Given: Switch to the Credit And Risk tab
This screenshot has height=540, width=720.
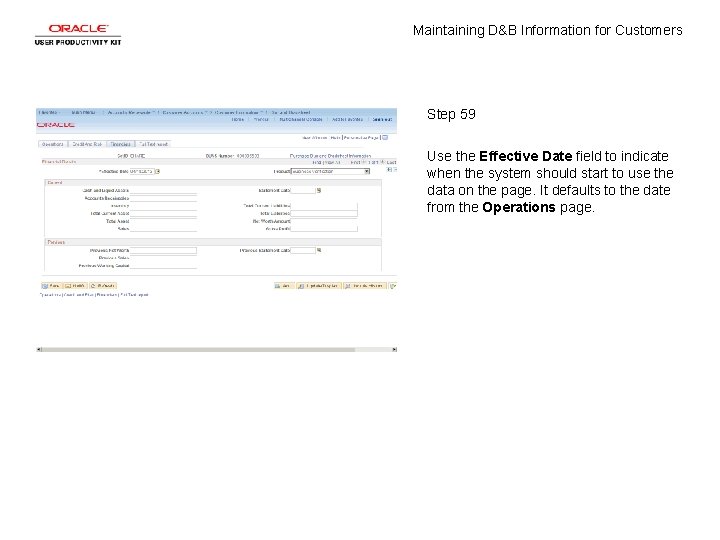Looking at the screenshot, I should point(87,144).
